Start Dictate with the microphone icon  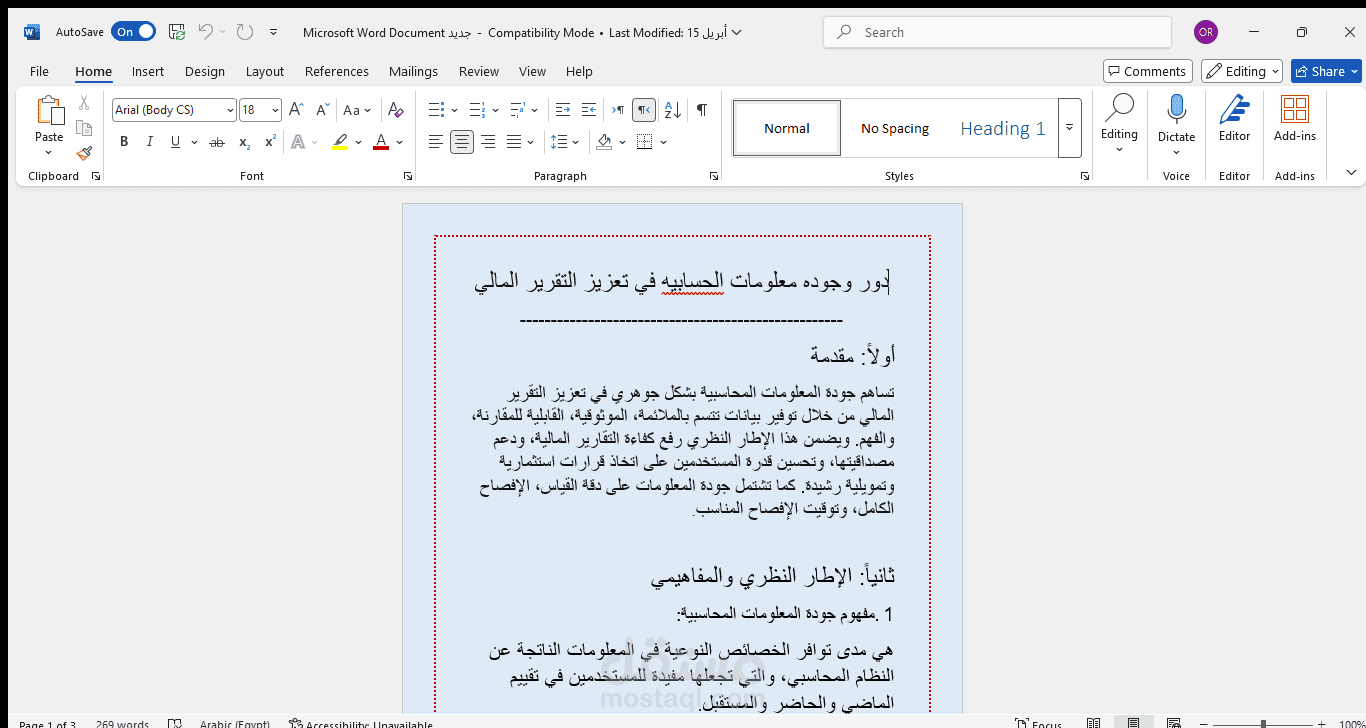pos(1176,109)
